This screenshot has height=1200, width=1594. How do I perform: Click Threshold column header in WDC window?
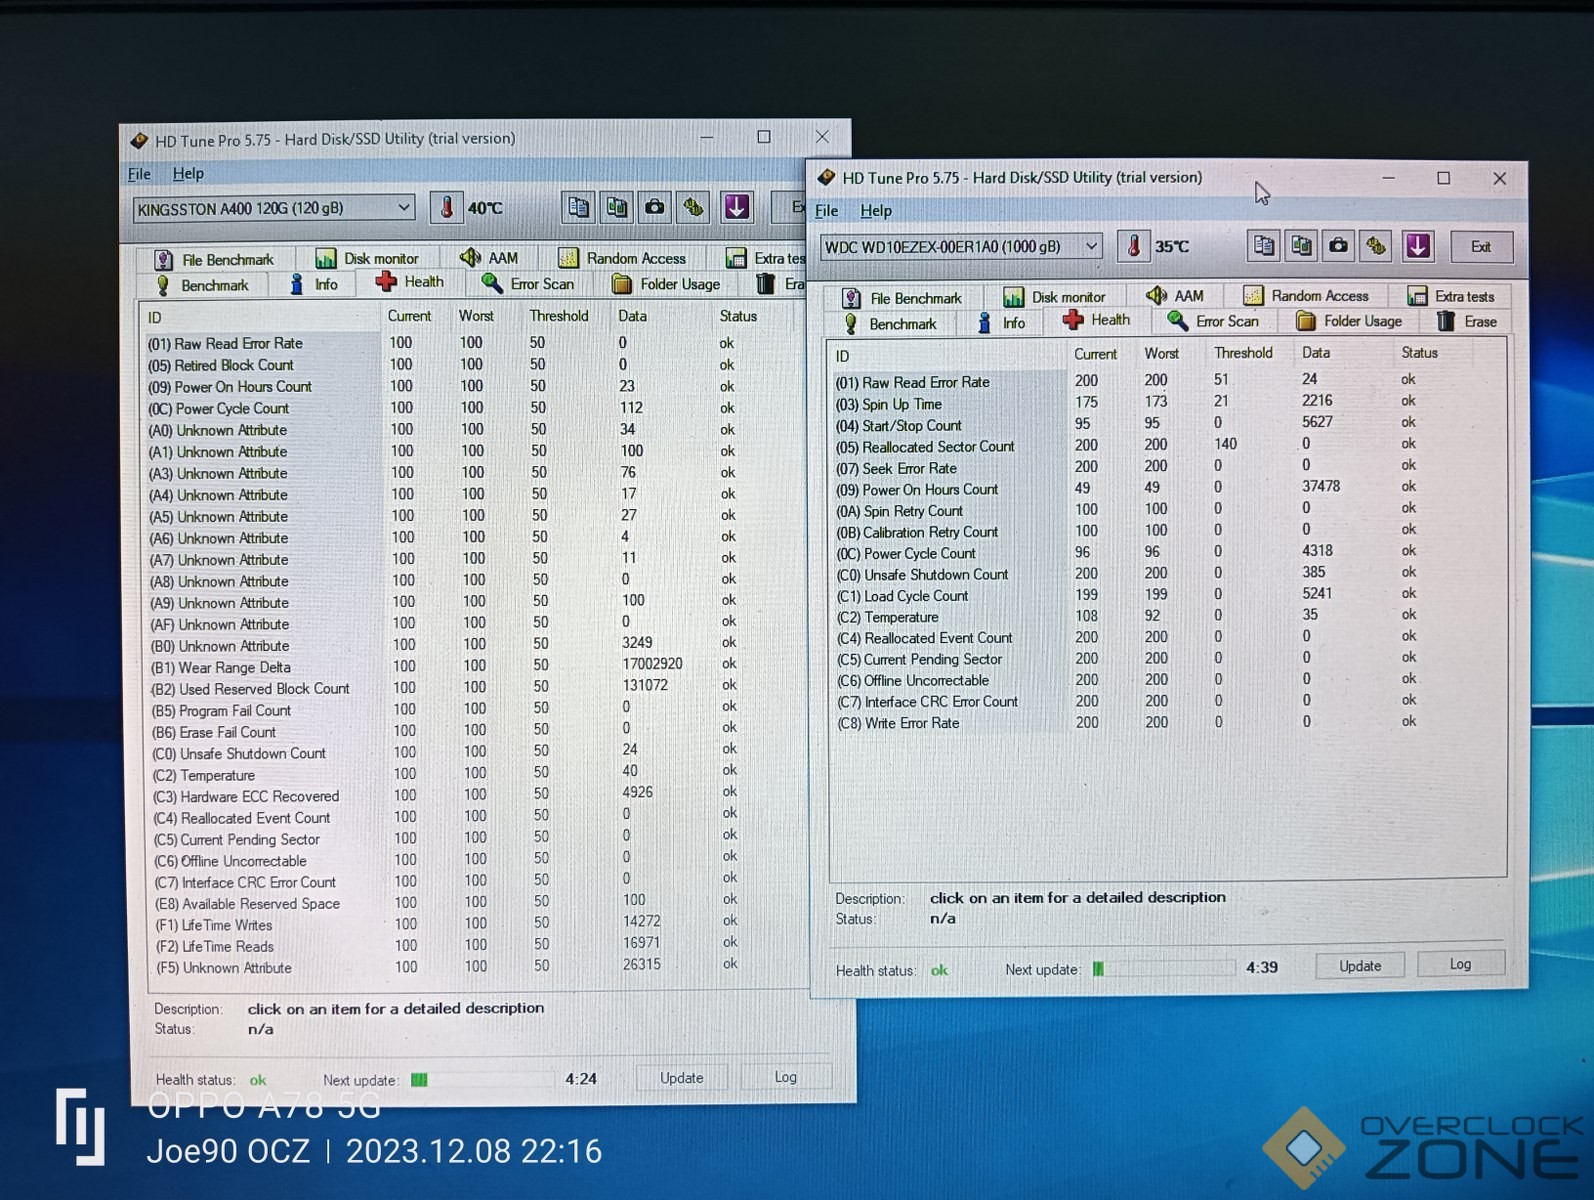pyautogui.click(x=1243, y=353)
